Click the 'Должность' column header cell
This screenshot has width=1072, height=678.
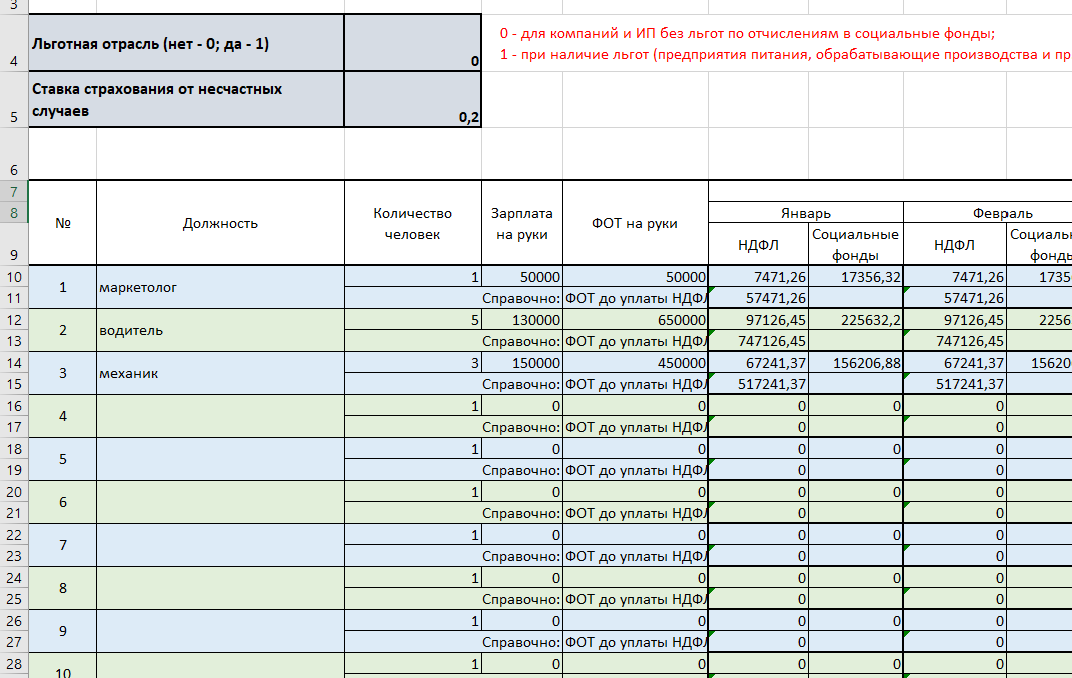(220, 223)
